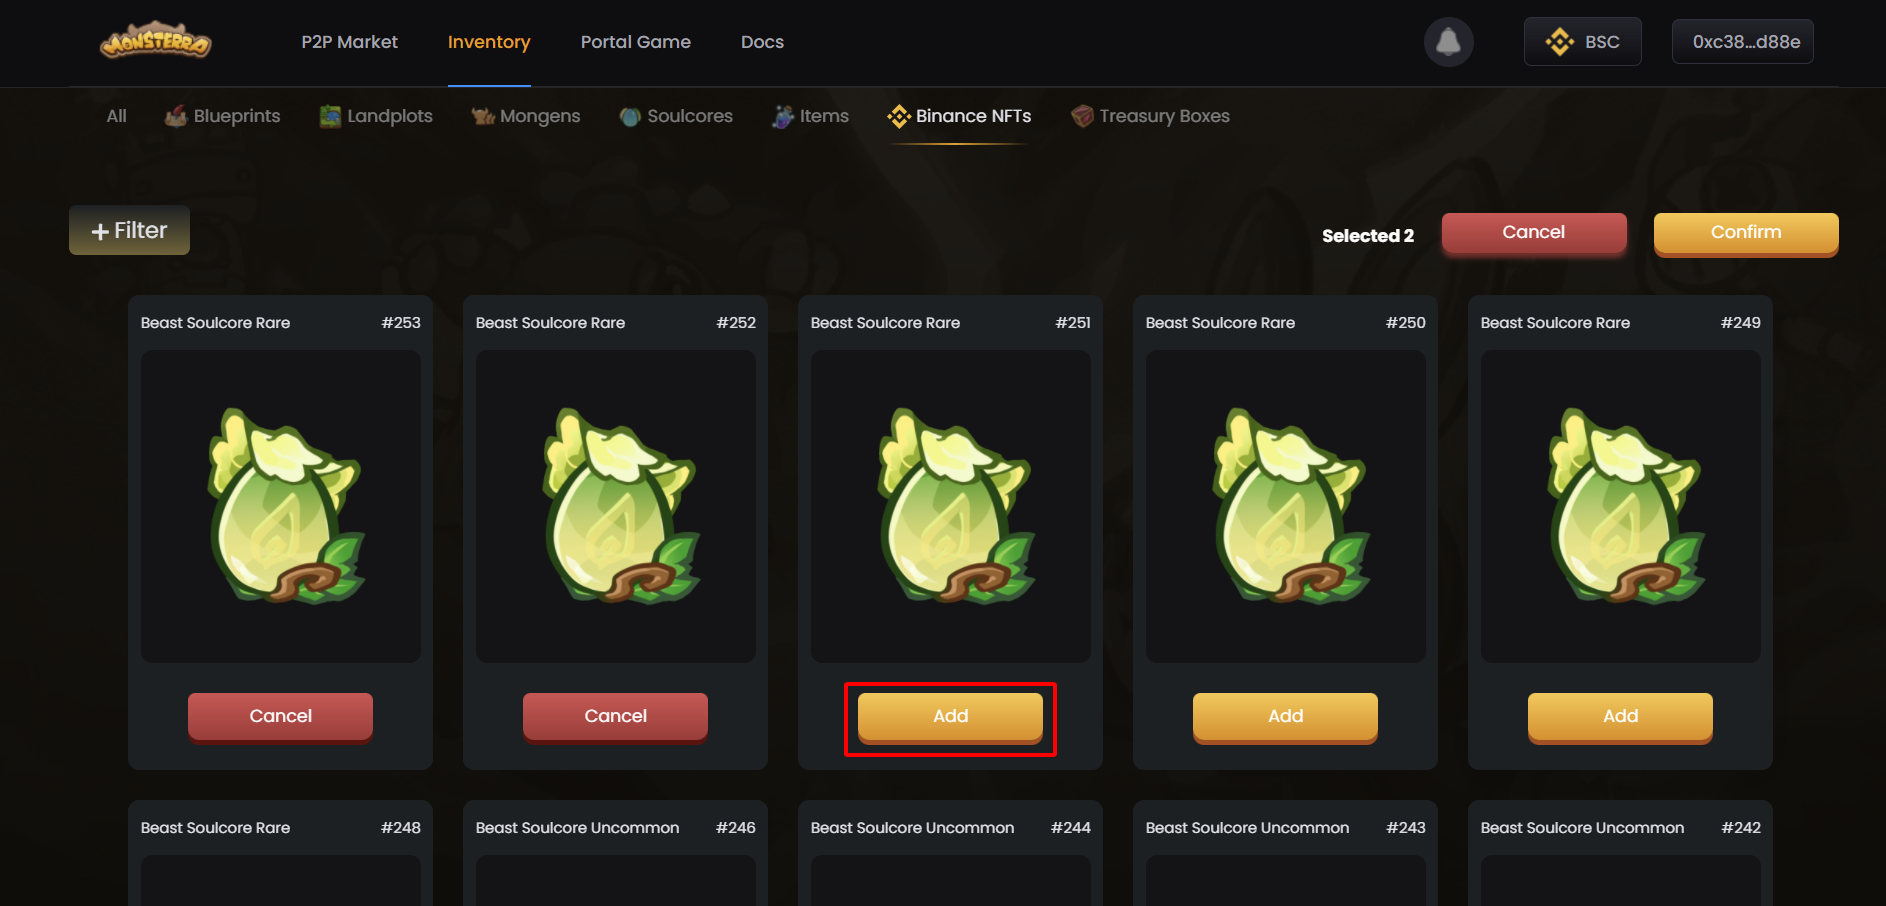Switch to the Mongens category
The width and height of the screenshot is (1886, 906).
526,116
